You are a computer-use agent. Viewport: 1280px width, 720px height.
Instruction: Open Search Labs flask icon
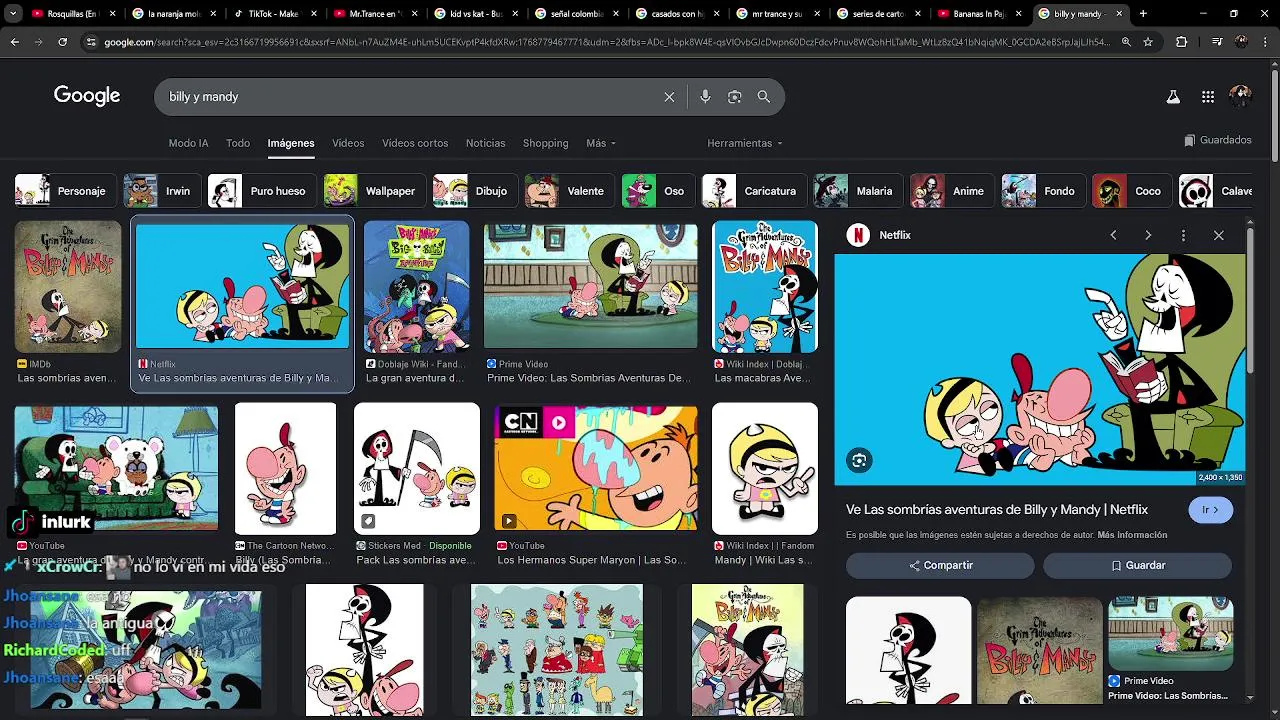coord(1173,97)
